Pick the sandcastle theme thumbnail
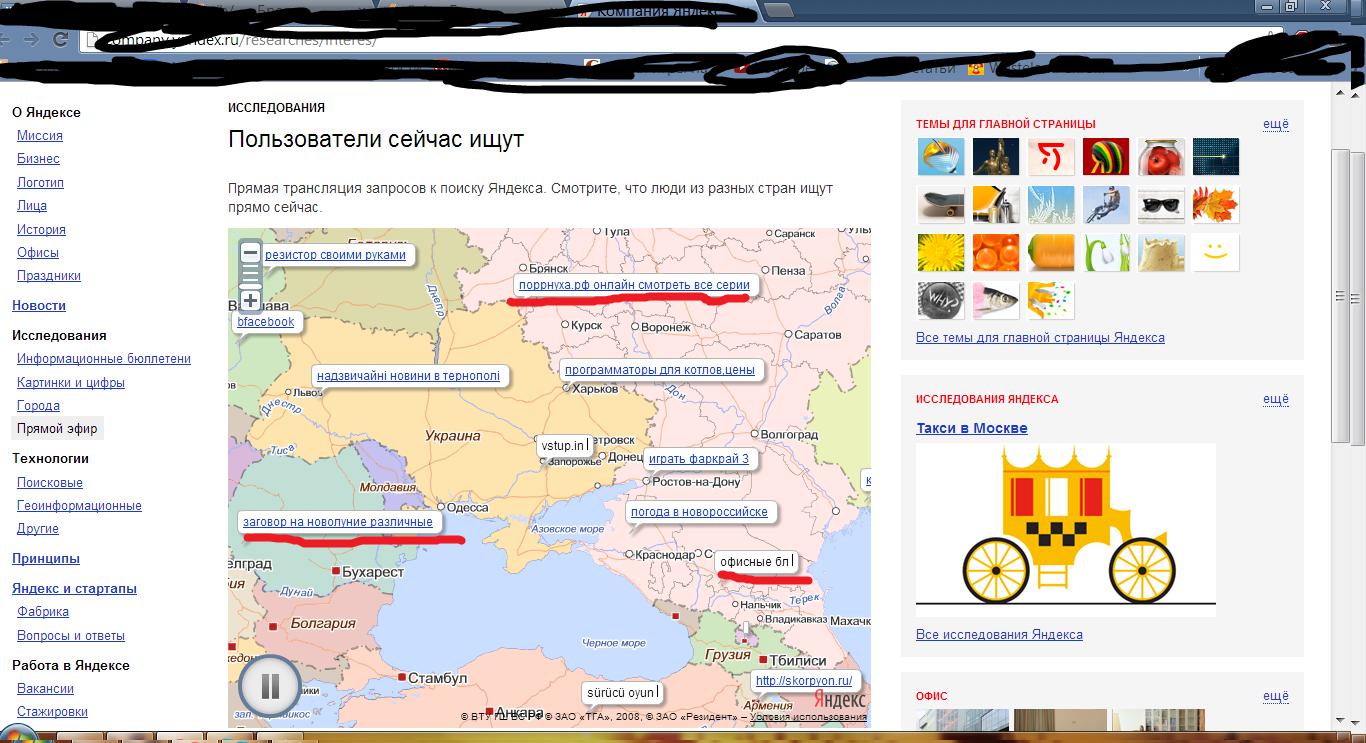Viewport: 1366px width, 743px height. (x=1161, y=253)
